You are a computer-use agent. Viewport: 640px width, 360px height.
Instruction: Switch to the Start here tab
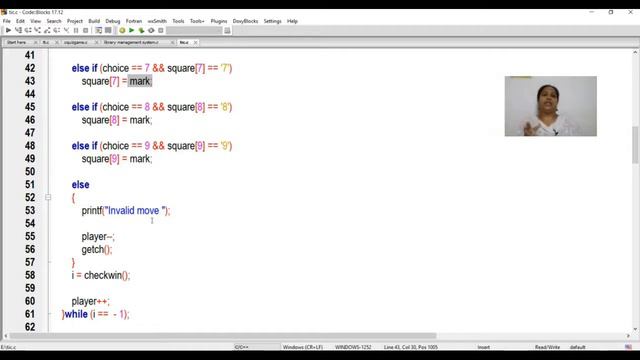pos(17,42)
